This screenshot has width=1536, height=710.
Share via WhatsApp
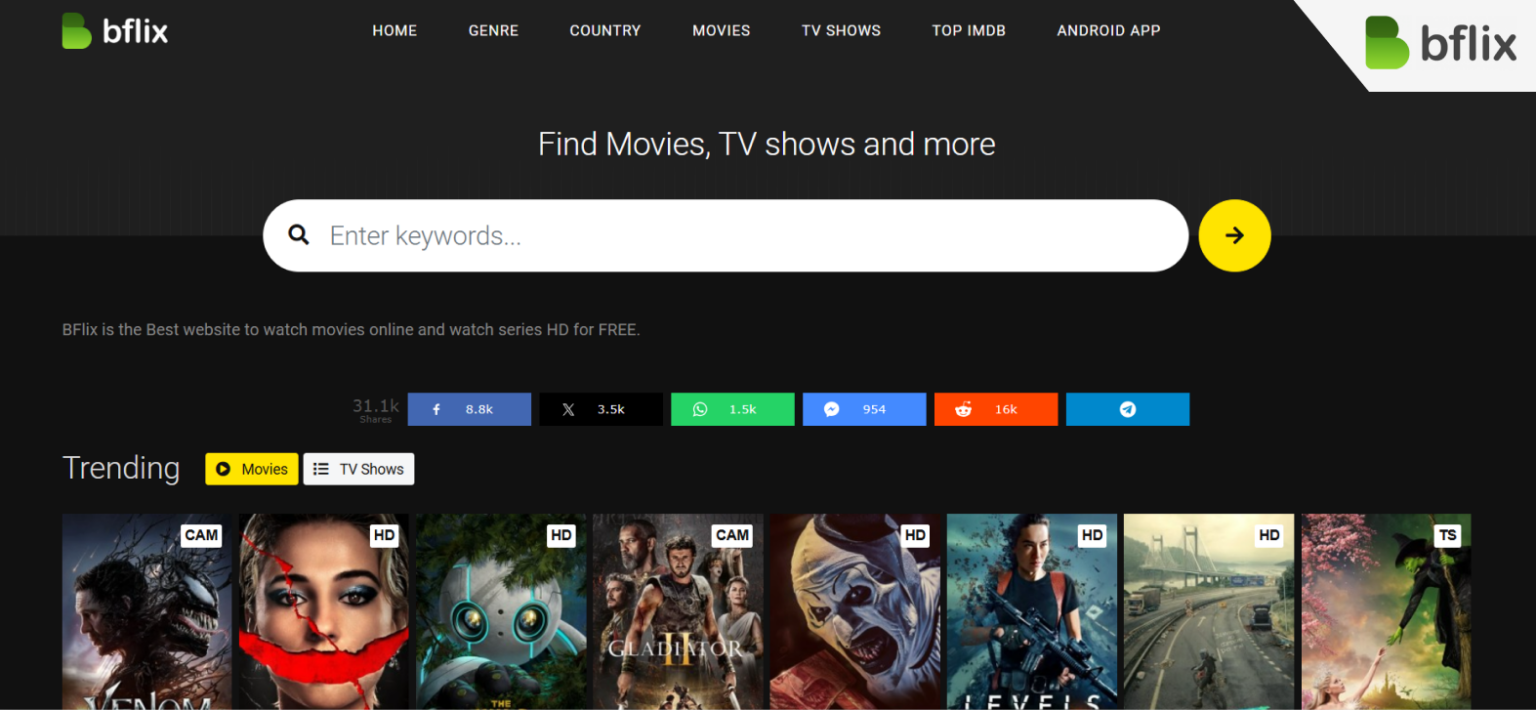pyautogui.click(x=732, y=409)
